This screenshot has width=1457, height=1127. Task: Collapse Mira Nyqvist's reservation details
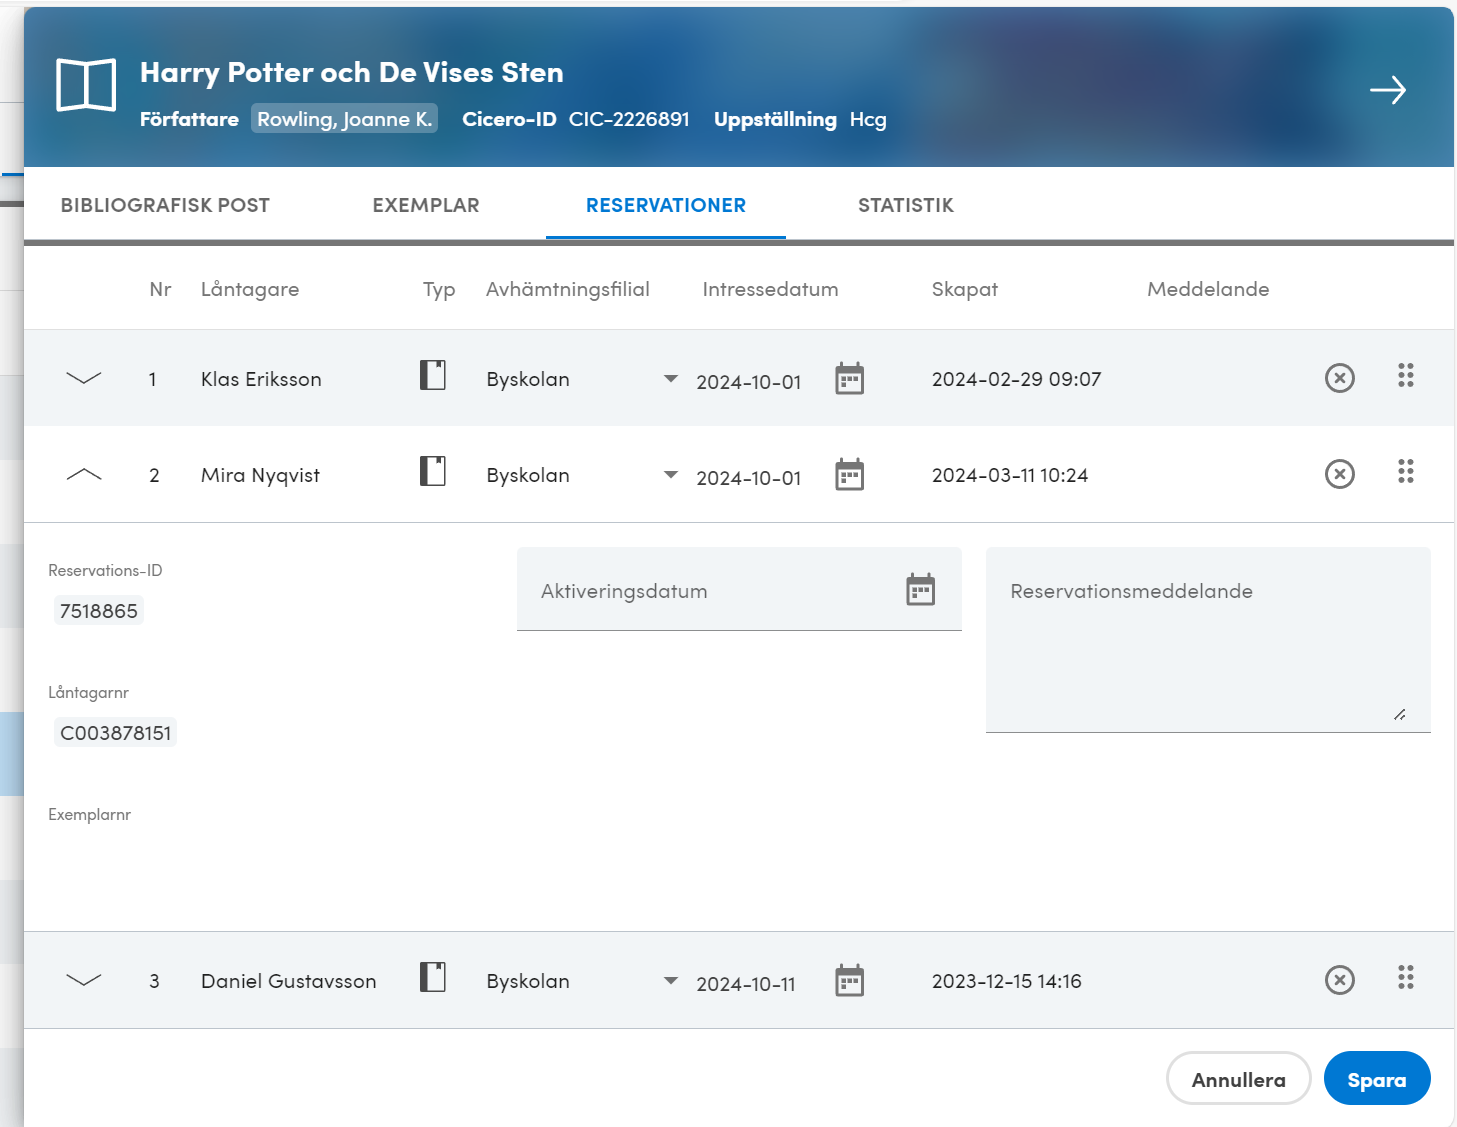[84, 474]
